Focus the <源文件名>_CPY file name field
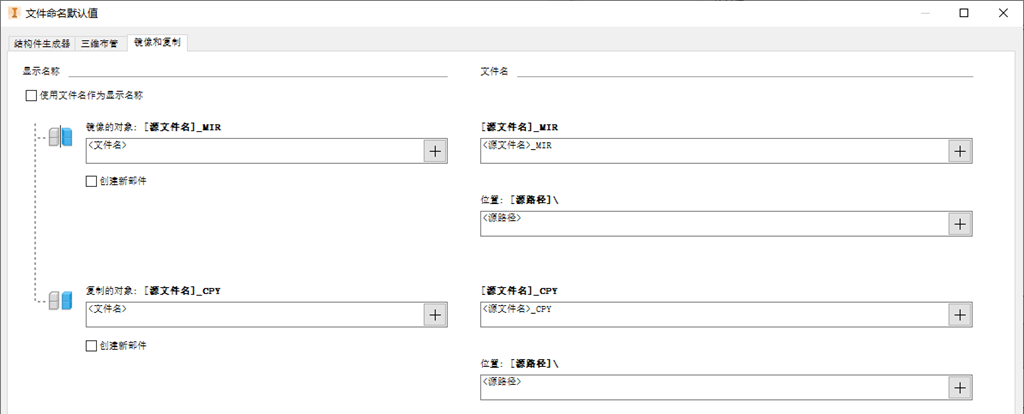The width and height of the screenshot is (1024, 414). [712, 314]
